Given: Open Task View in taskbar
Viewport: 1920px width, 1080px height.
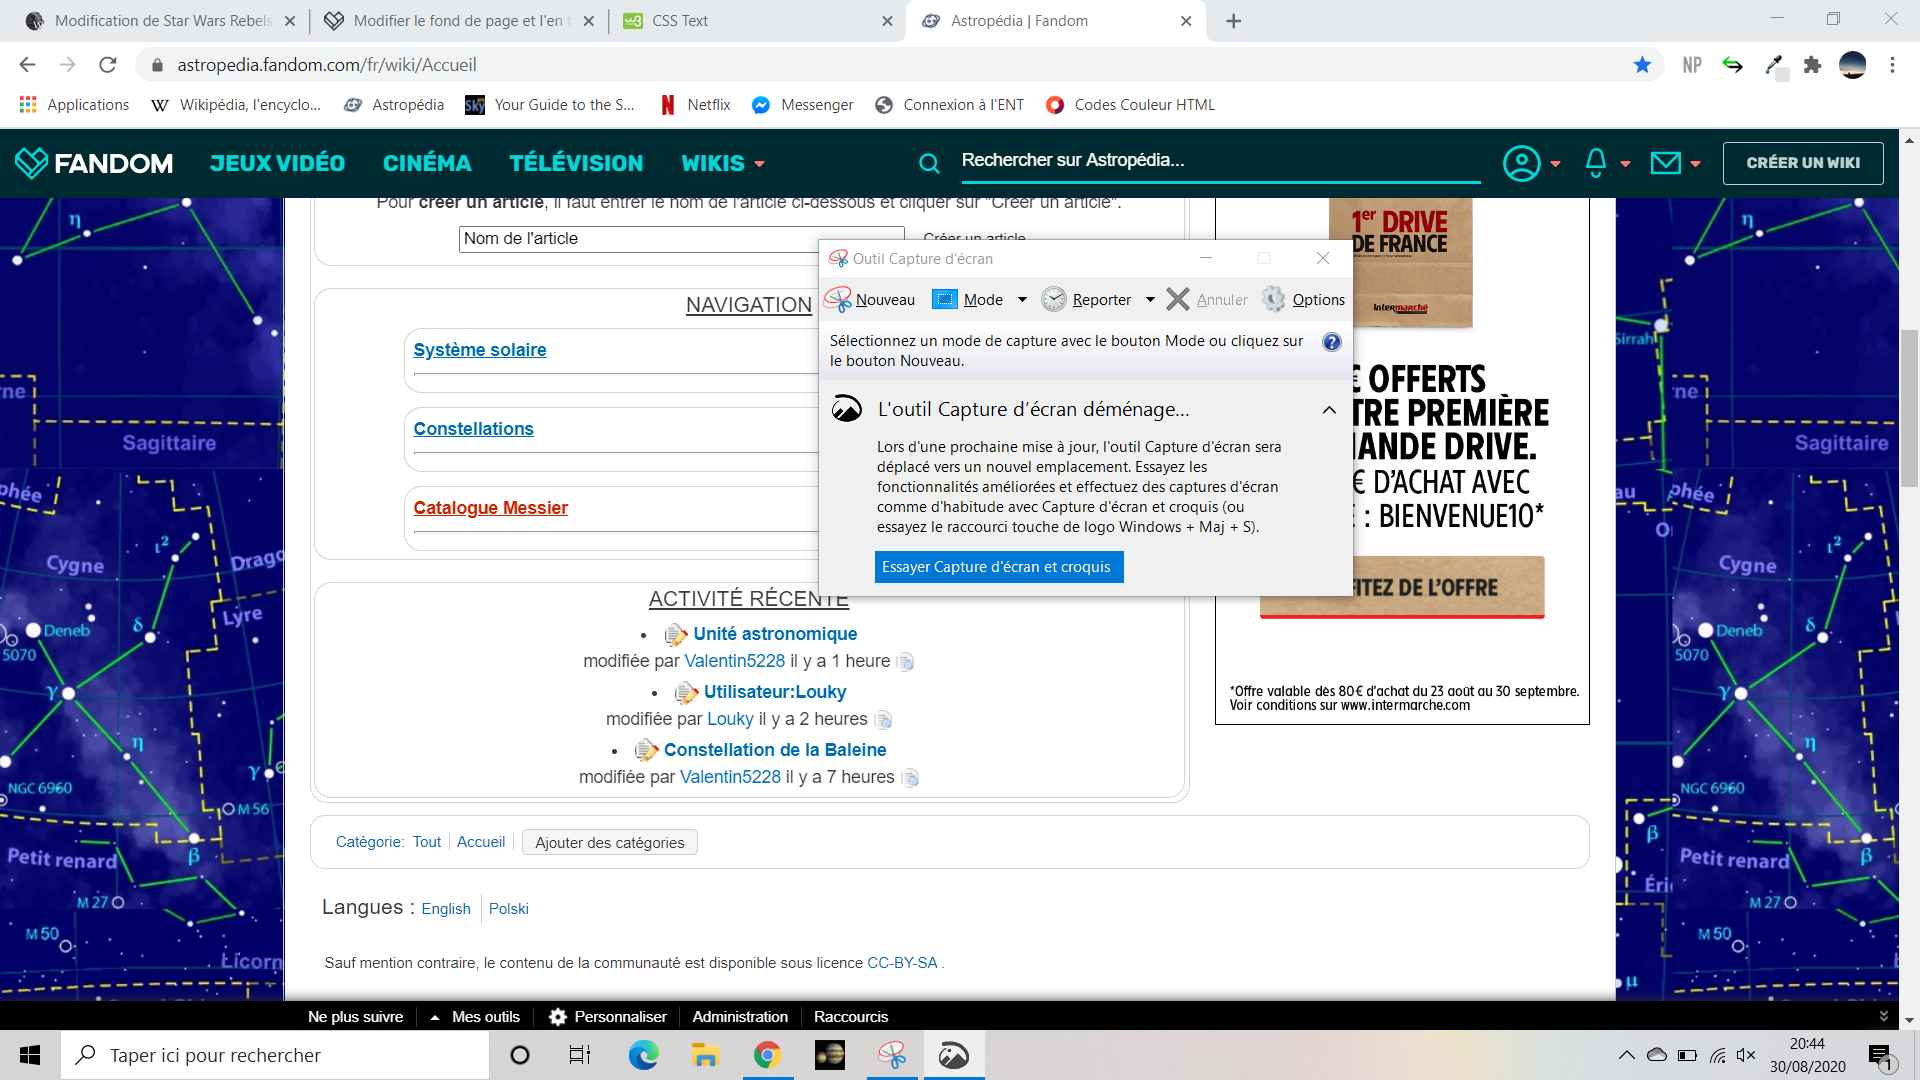Looking at the screenshot, I should coord(580,1055).
